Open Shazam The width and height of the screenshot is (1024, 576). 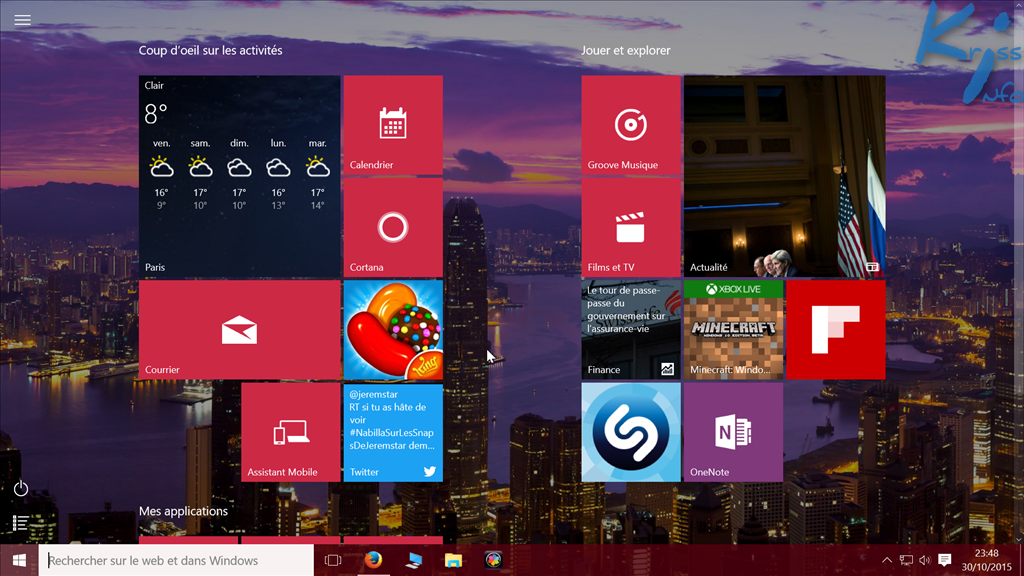pos(631,432)
